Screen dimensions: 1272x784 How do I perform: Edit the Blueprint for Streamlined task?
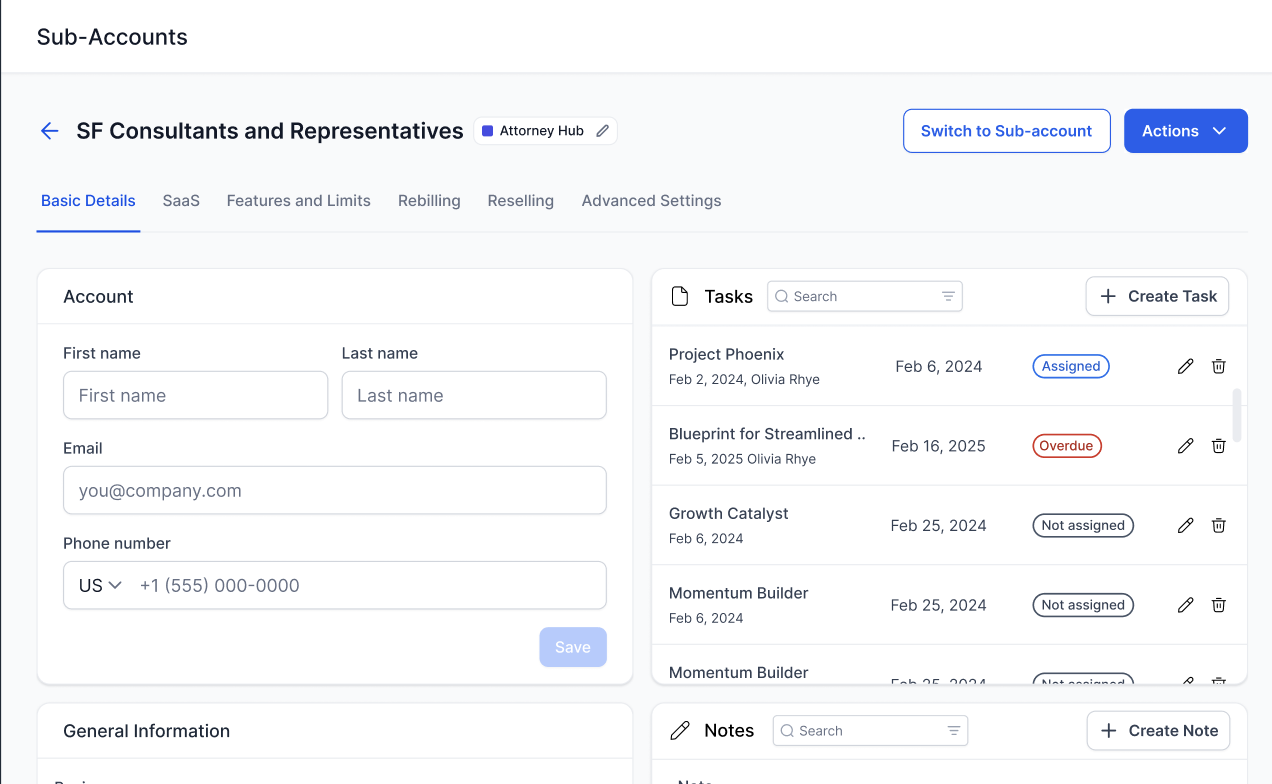click(1185, 446)
